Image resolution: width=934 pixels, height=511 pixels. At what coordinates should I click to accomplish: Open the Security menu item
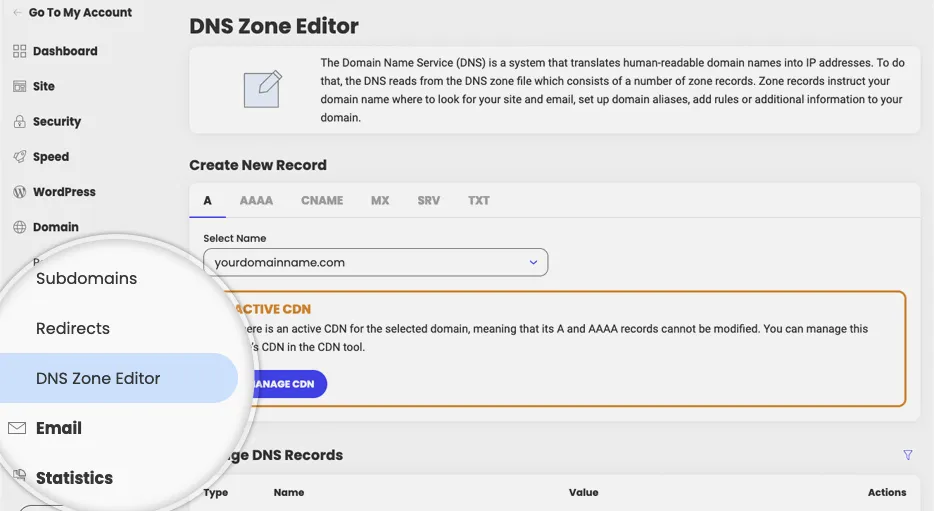pyautogui.click(x=57, y=121)
